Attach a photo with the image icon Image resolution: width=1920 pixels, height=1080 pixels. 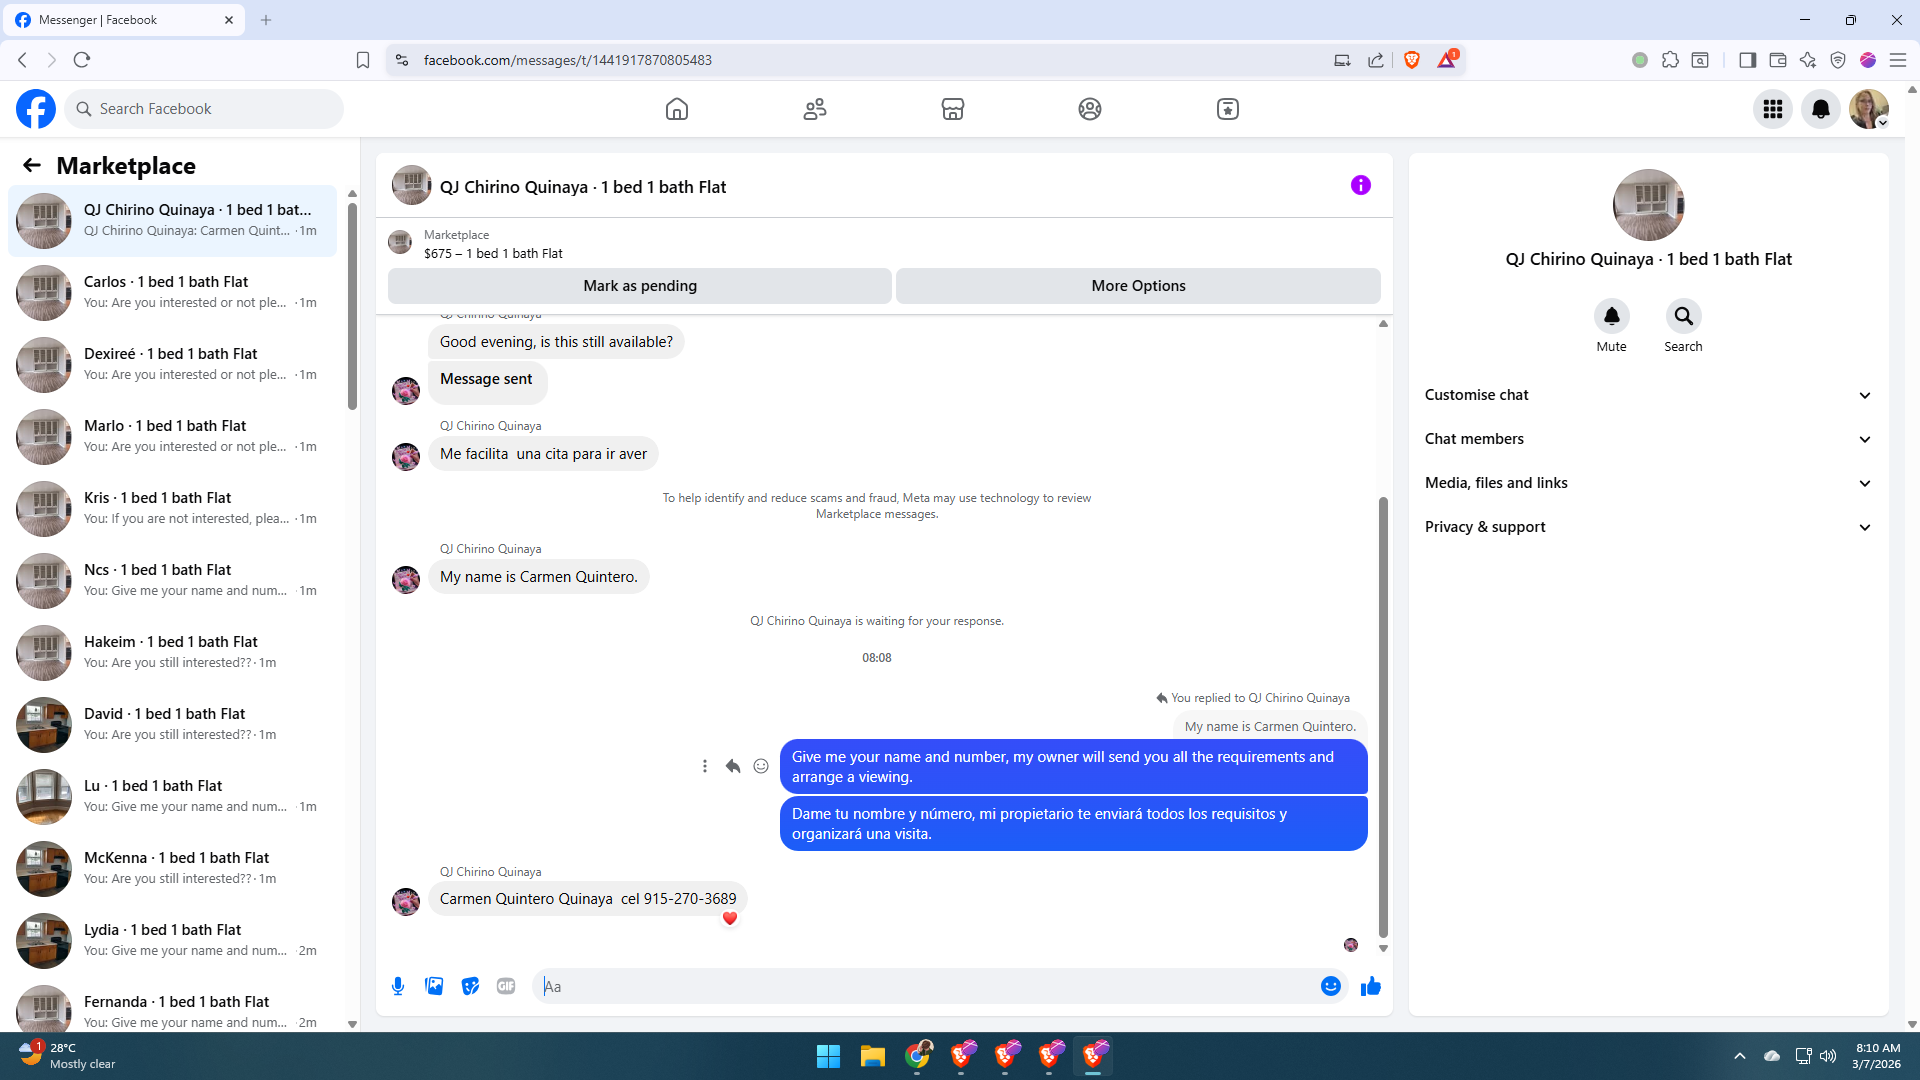(x=434, y=986)
